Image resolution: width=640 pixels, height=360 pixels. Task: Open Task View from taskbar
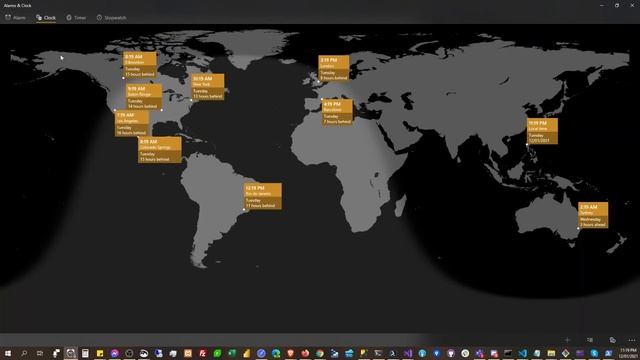(40, 353)
